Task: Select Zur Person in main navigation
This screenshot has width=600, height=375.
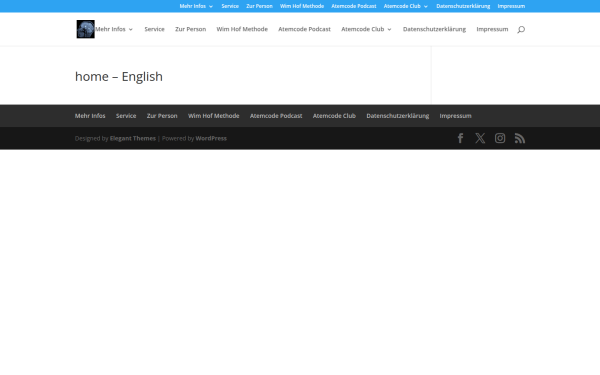Action: click(191, 29)
